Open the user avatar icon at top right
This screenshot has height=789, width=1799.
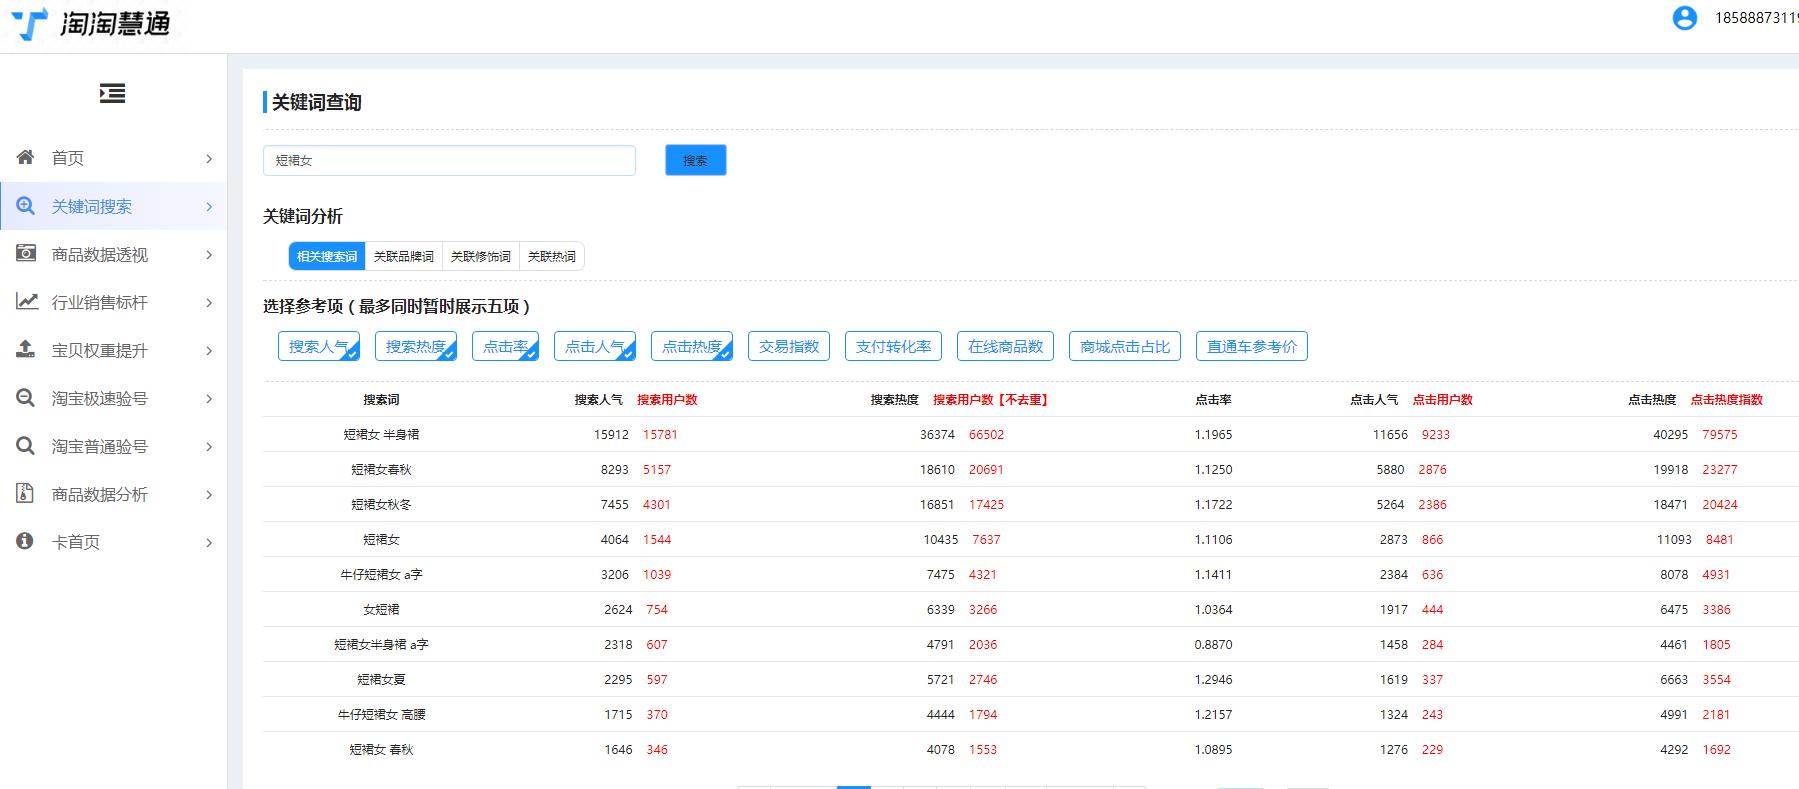pyautogui.click(x=1684, y=18)
